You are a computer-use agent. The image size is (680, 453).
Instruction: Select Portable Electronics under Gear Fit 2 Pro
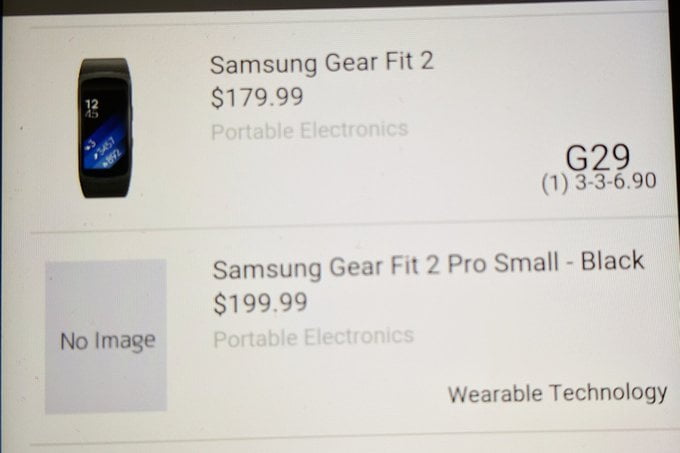click(314, 337)
